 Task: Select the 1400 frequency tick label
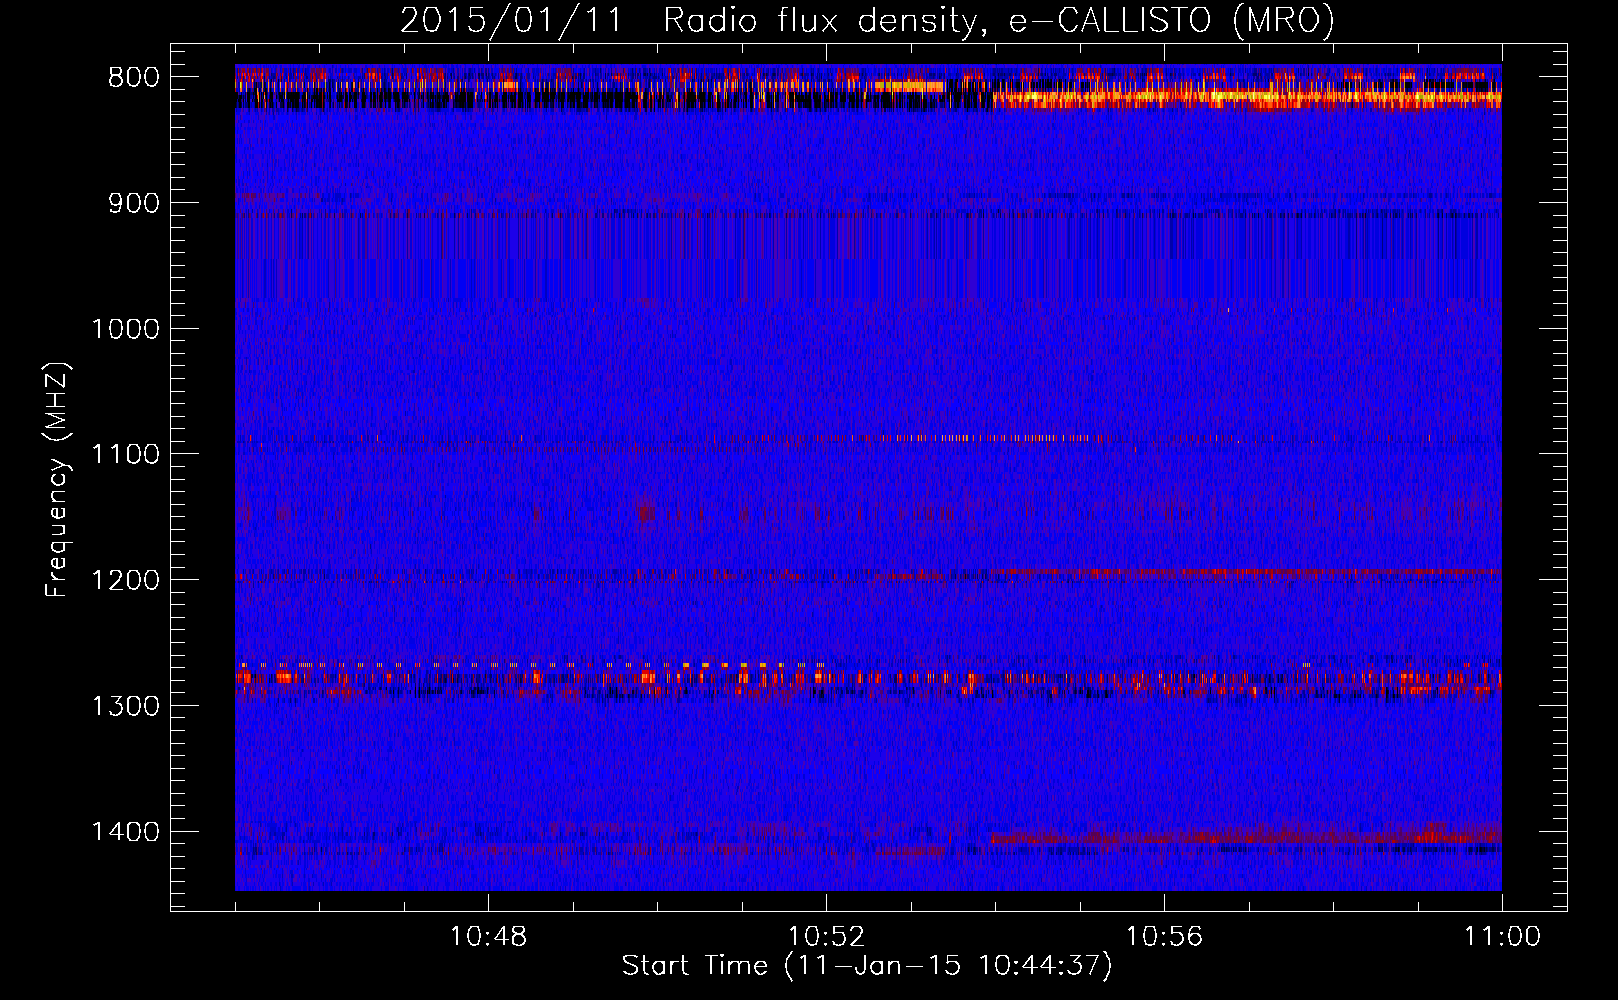pyautogui.click(x=125, y=832)
